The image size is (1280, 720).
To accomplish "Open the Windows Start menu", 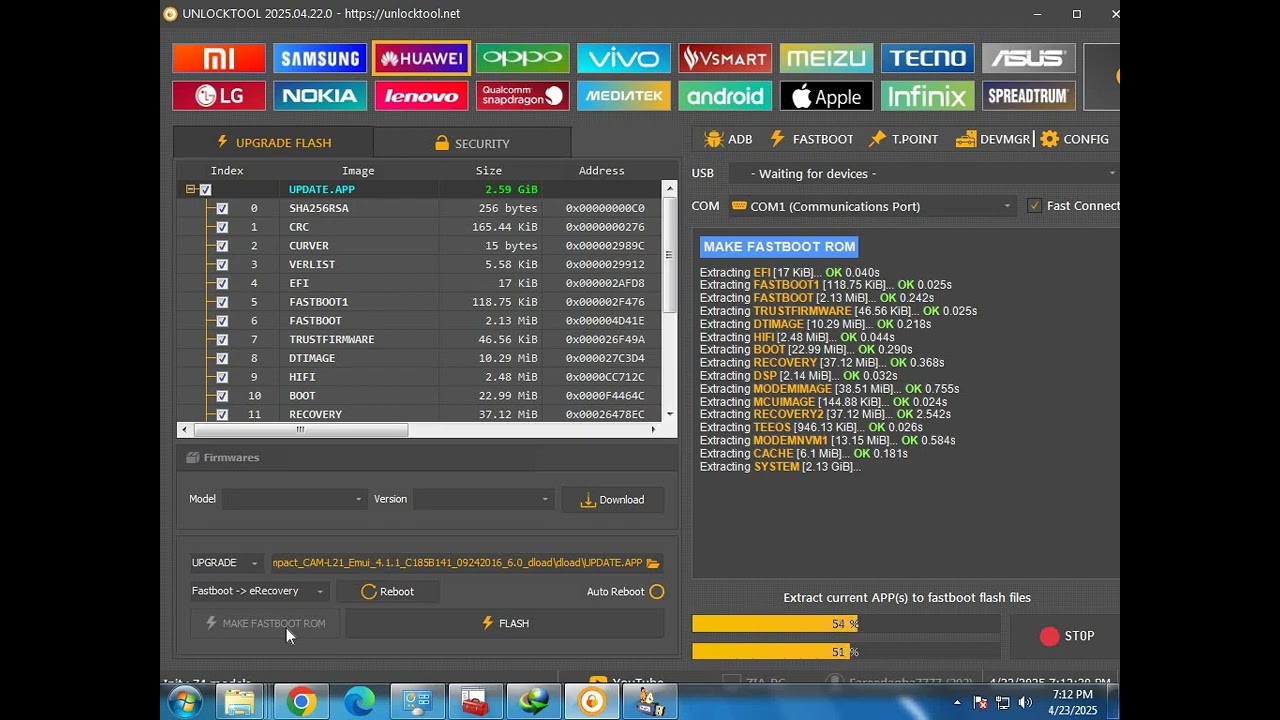I will click(x=185, y=702).
